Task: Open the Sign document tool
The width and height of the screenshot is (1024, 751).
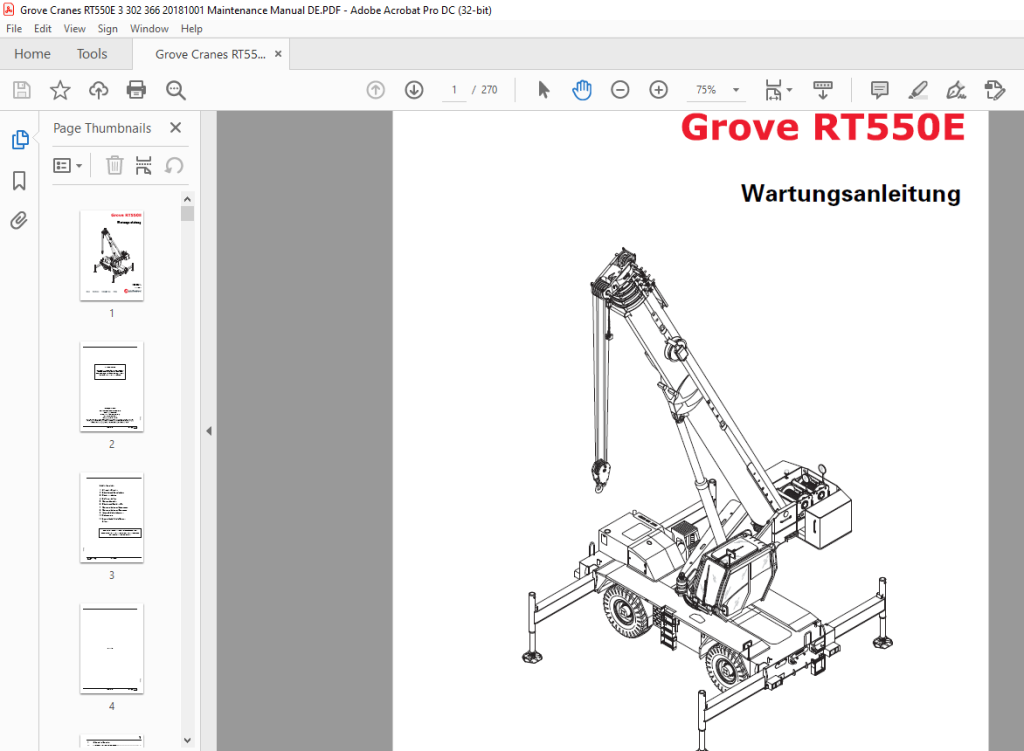Action: [956, 90]
